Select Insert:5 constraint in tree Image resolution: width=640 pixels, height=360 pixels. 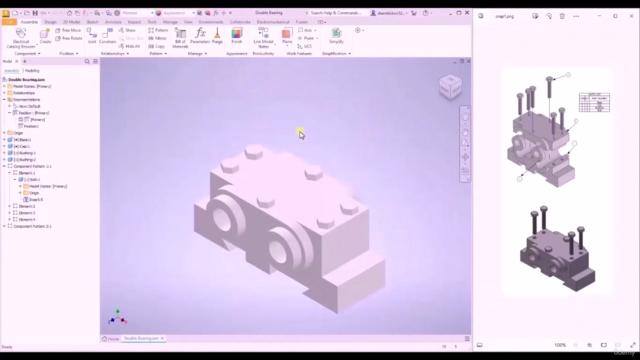coord(33,200)
